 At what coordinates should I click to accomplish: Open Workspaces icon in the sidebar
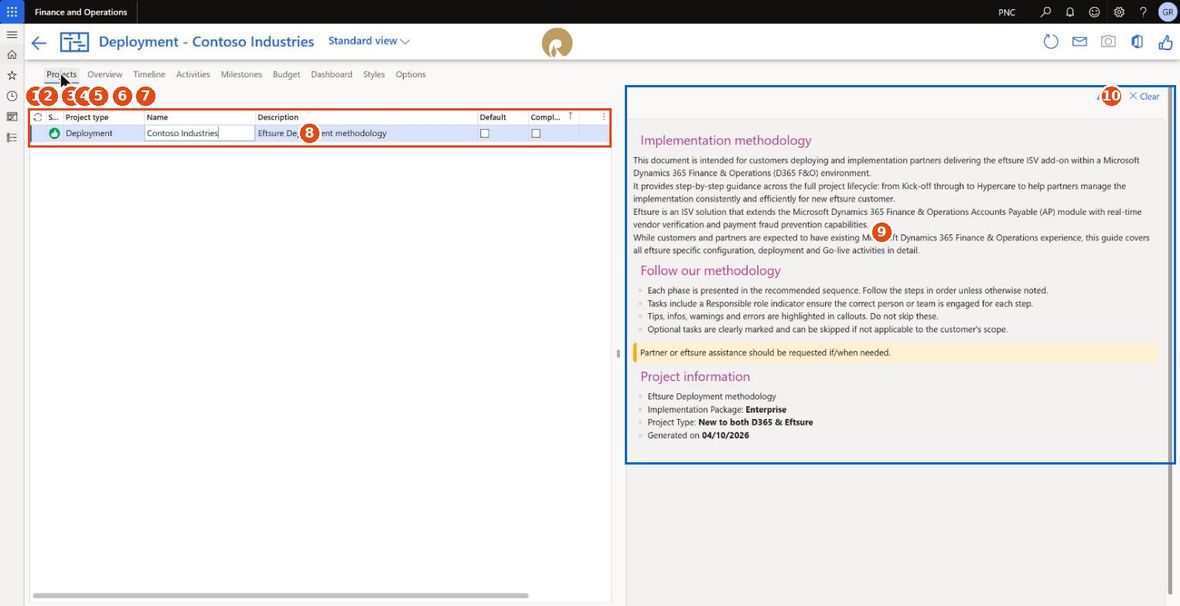pyautogui.click(x=12, y=117)
